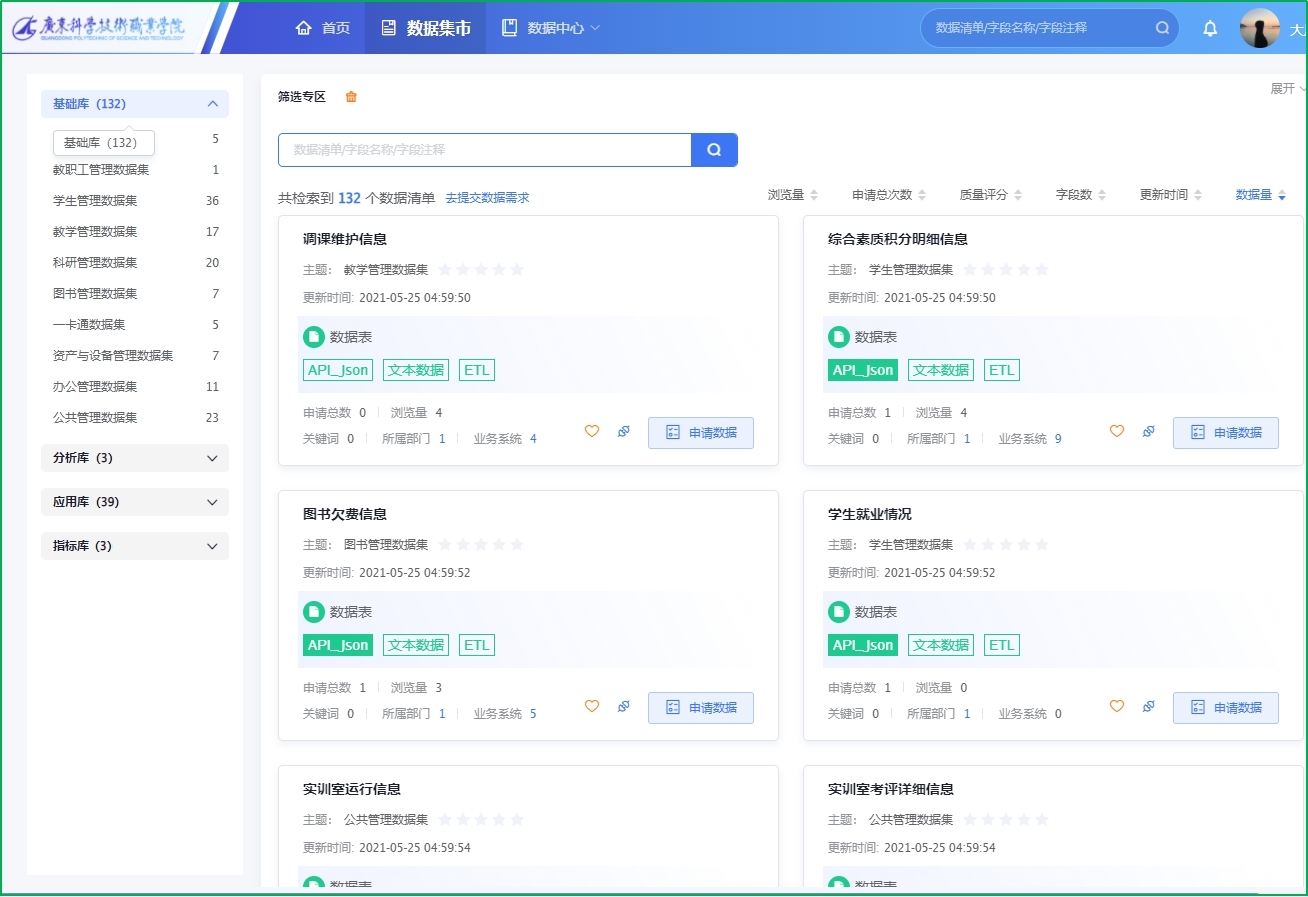Open notifications bell icon
This screenshot has width=1308, height=897.
pos(1210,28)
